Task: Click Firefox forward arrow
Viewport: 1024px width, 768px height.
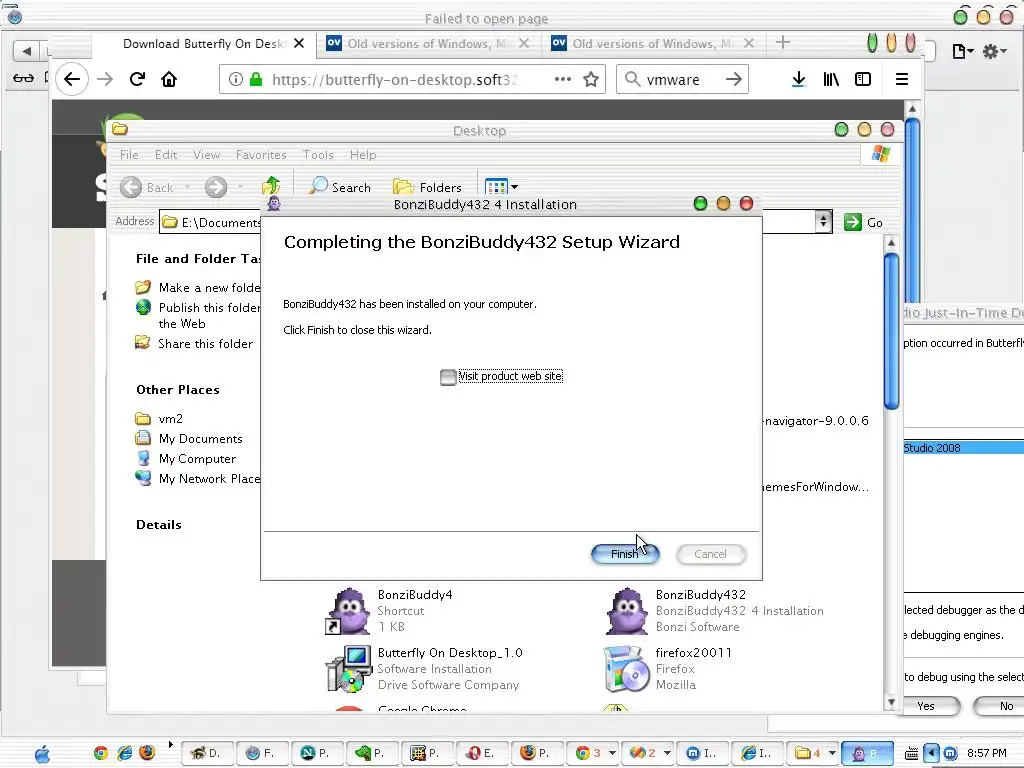Action: pos(104,79)
